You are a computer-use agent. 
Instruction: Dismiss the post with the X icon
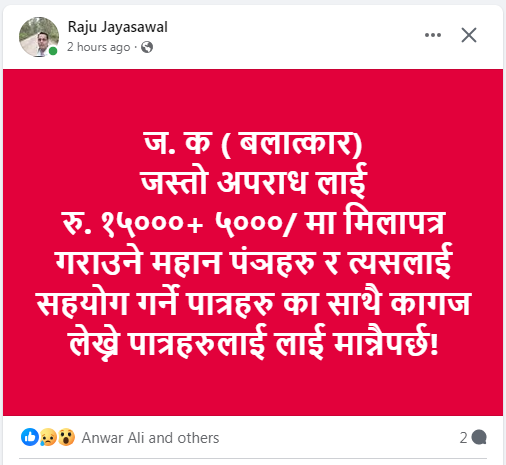[x=469, y=35]
